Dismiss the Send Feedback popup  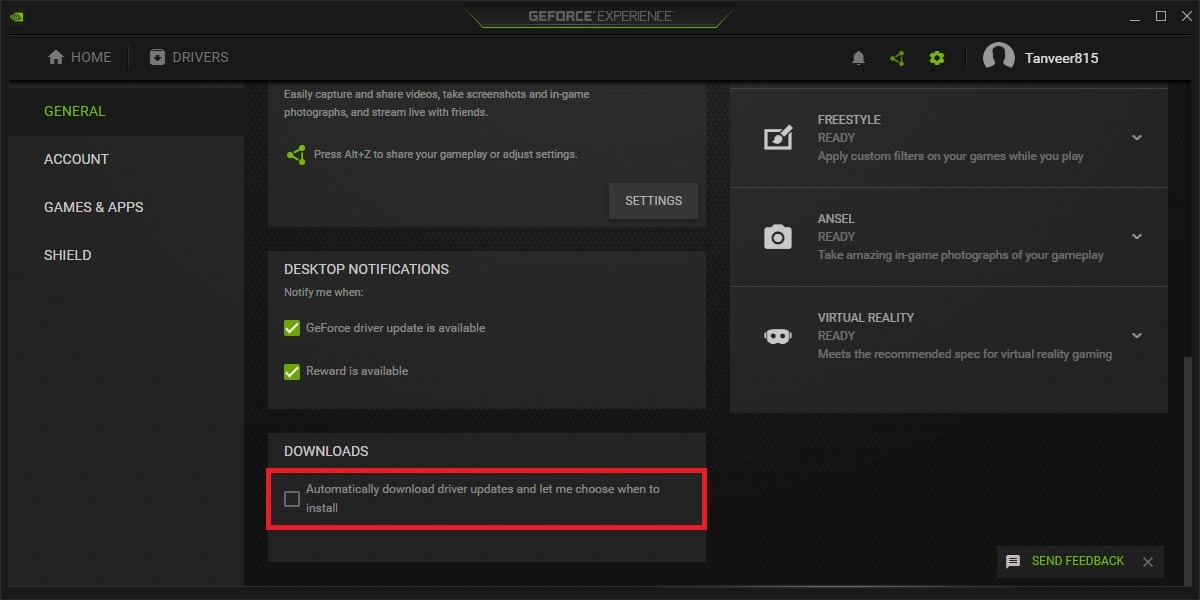click(x=1147, y=561)
